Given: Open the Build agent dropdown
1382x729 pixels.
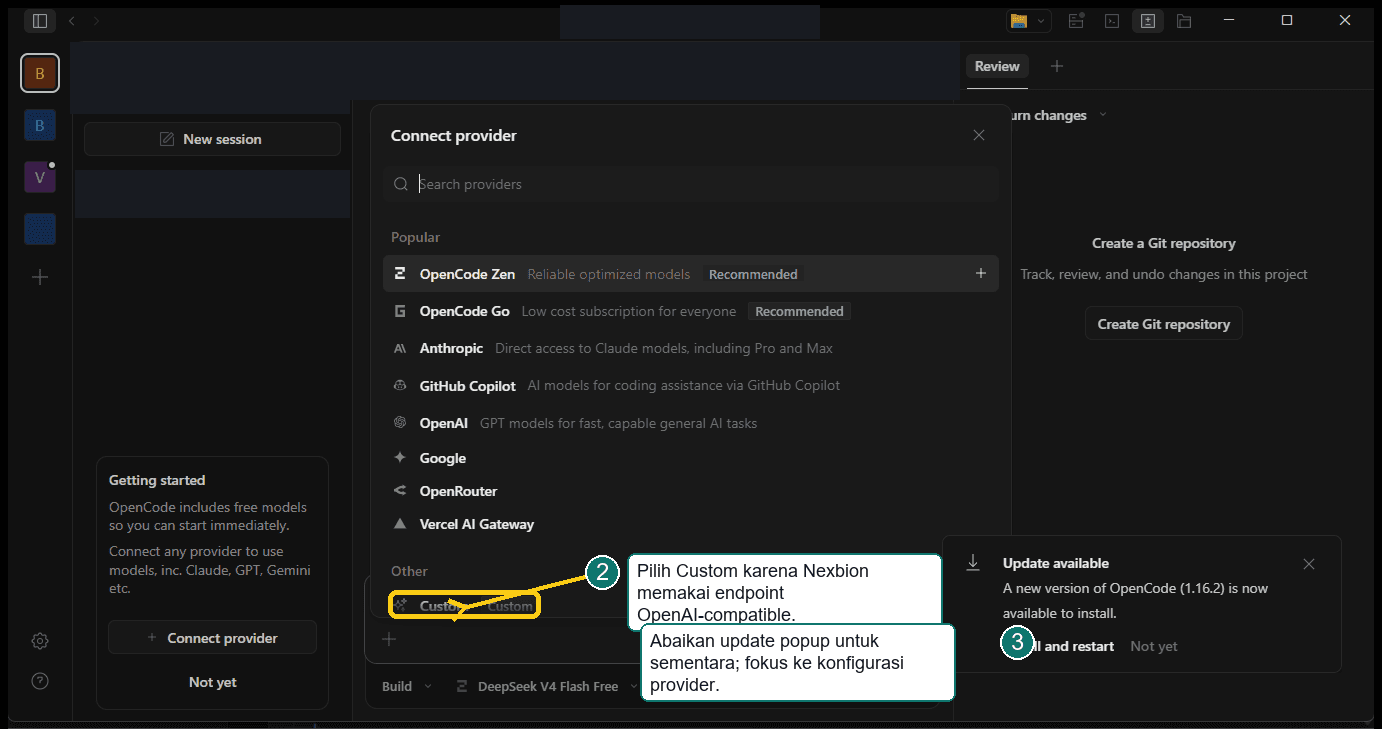Looking at the screenshot, I should pos(407,686).
